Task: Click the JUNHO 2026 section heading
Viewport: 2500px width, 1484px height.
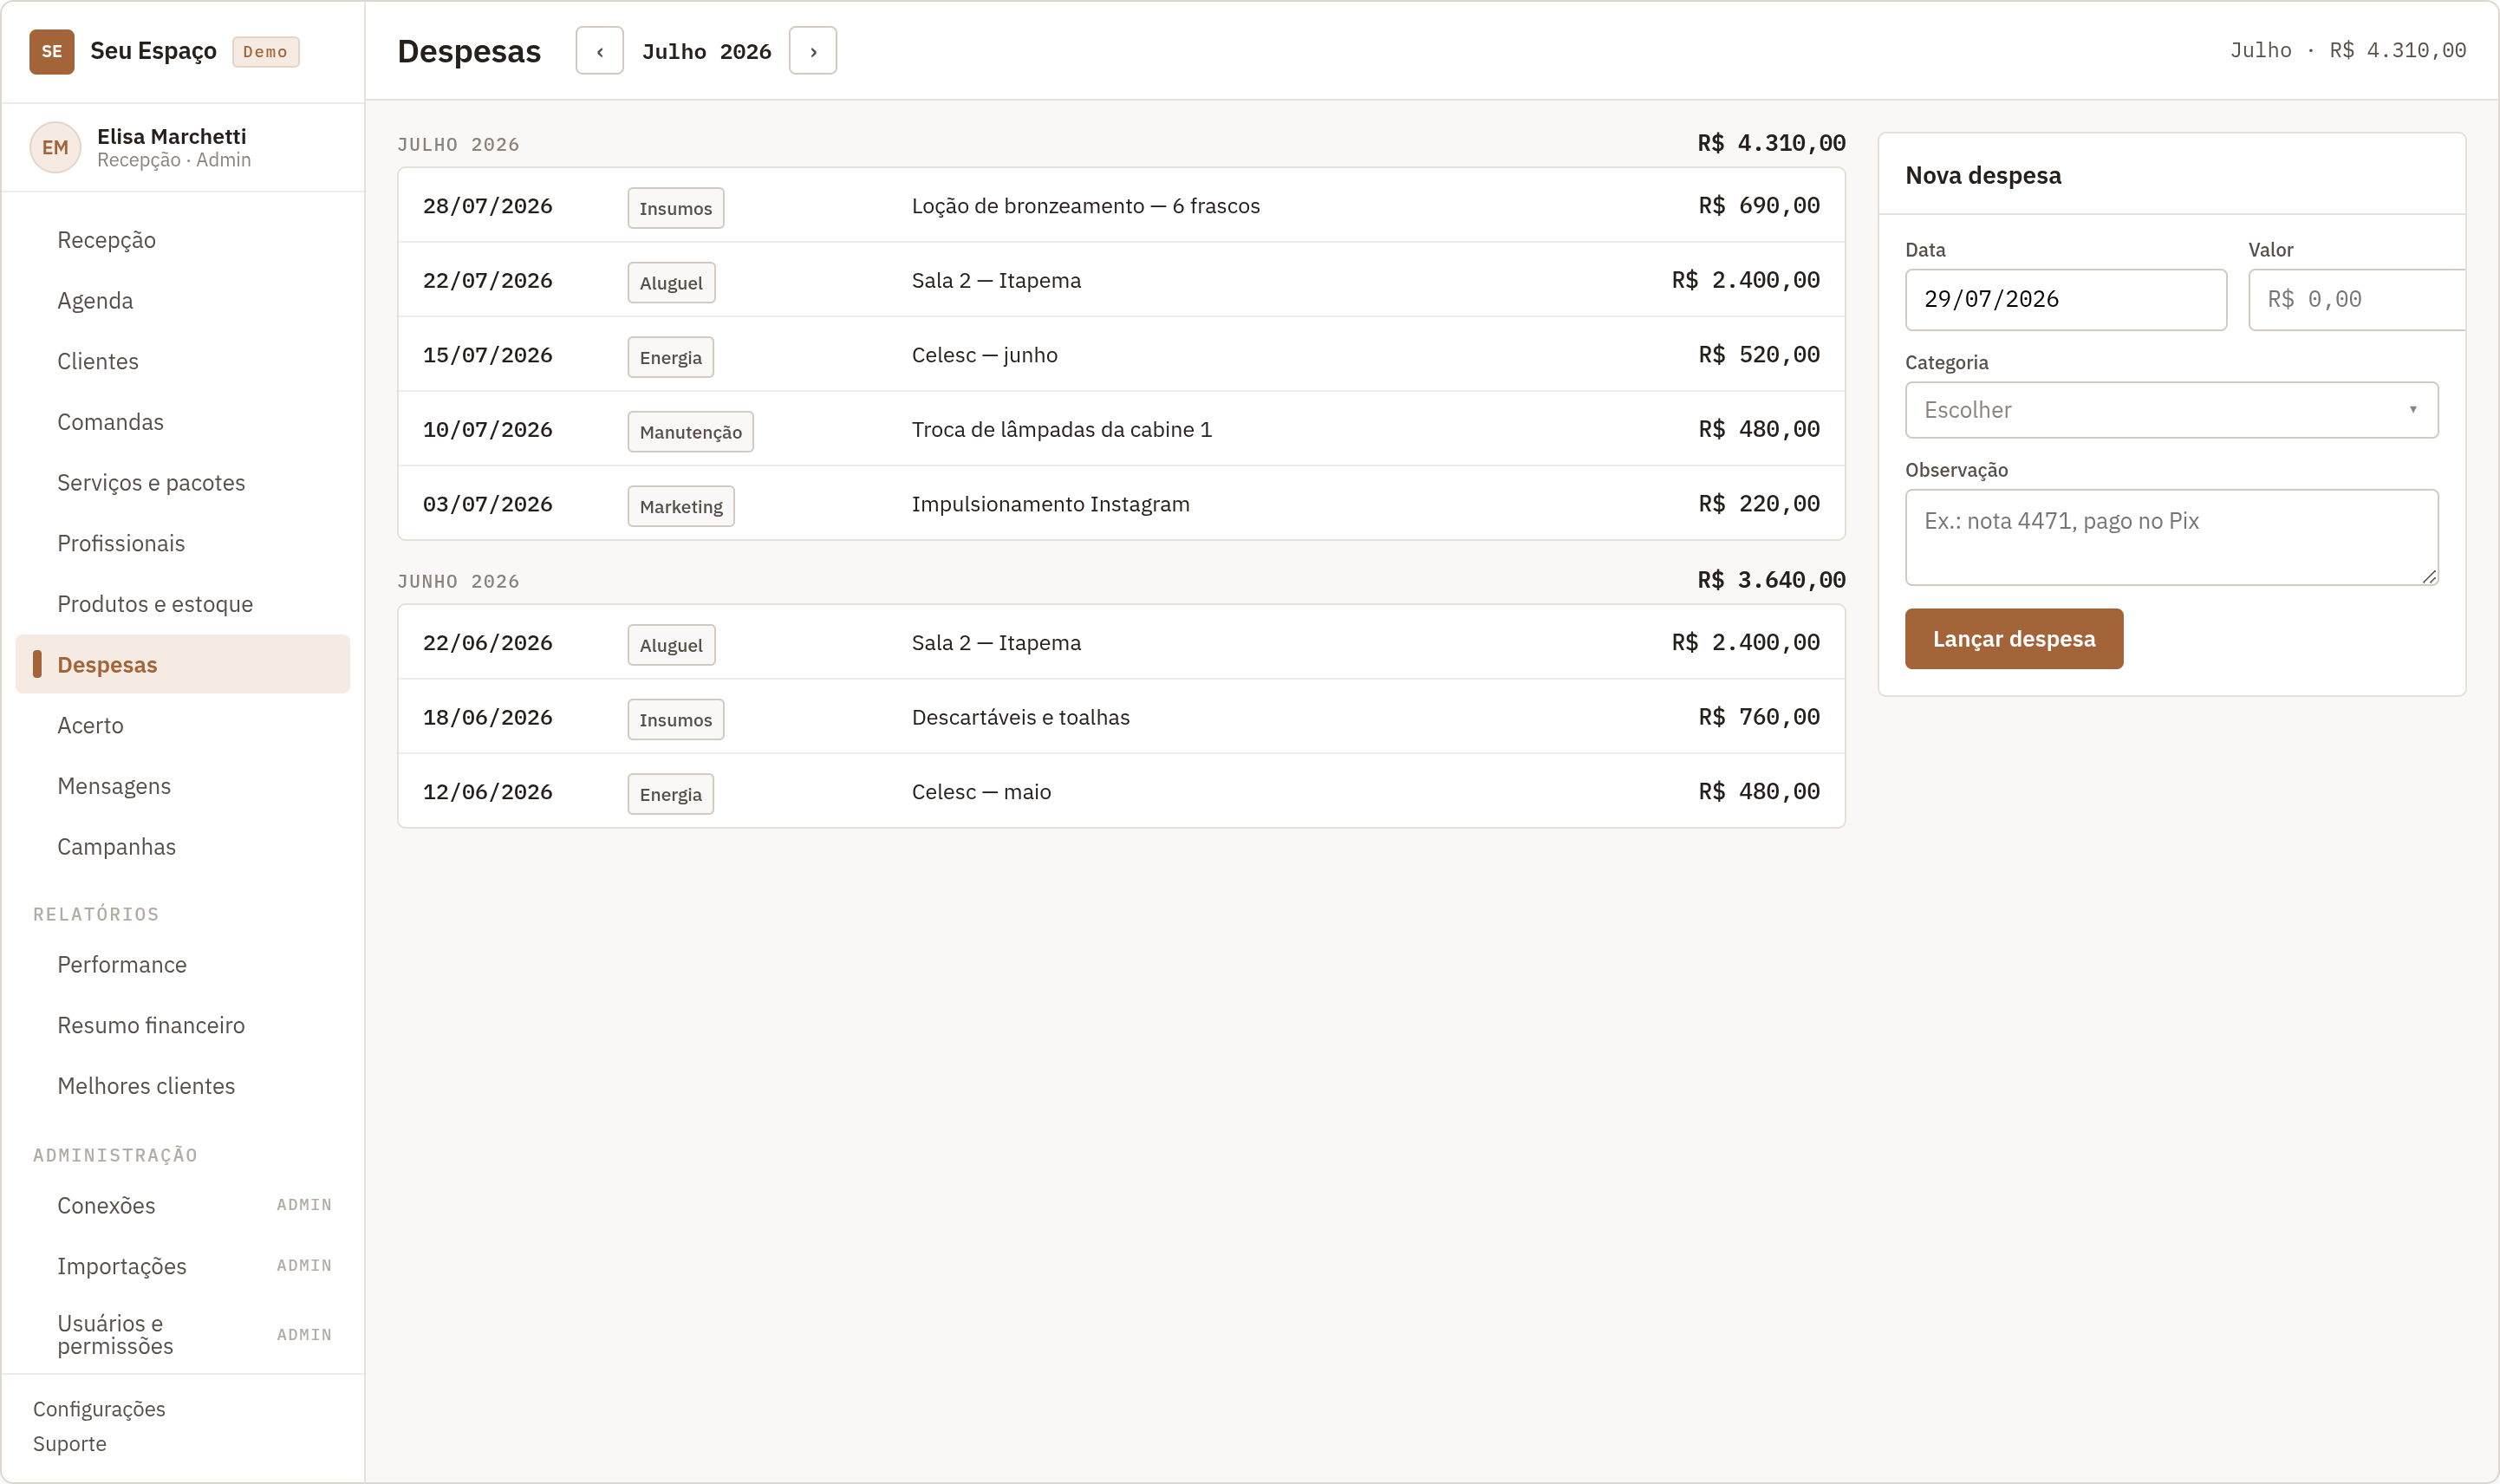Action: pos(458,582)
